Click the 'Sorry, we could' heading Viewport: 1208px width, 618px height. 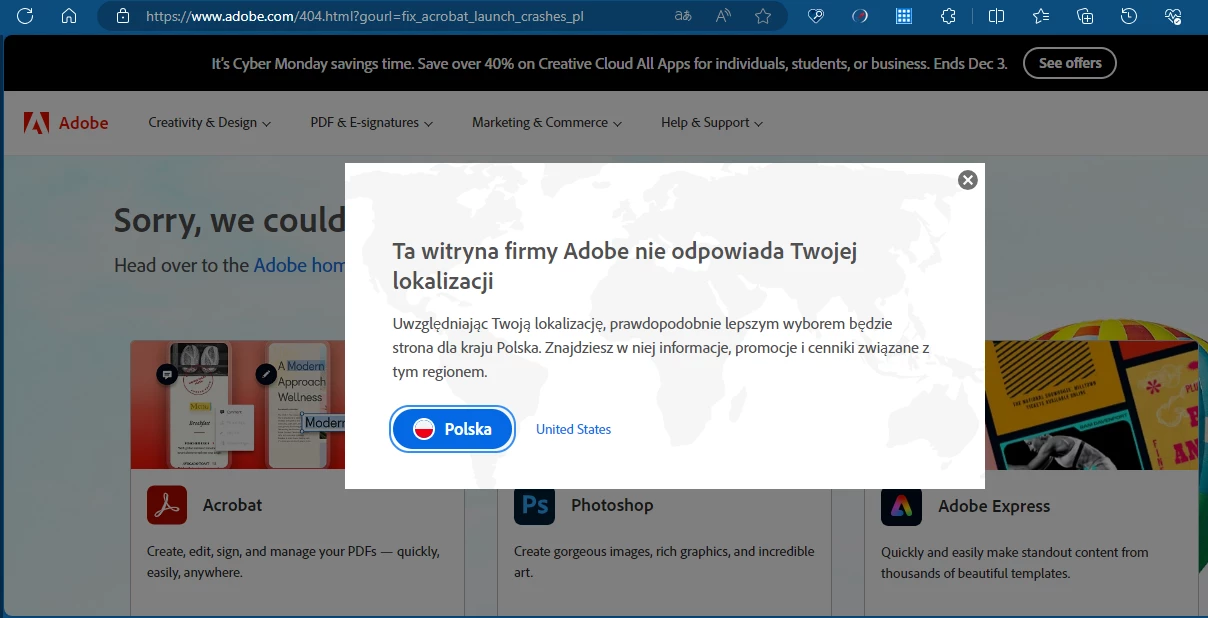pos(229,220)
